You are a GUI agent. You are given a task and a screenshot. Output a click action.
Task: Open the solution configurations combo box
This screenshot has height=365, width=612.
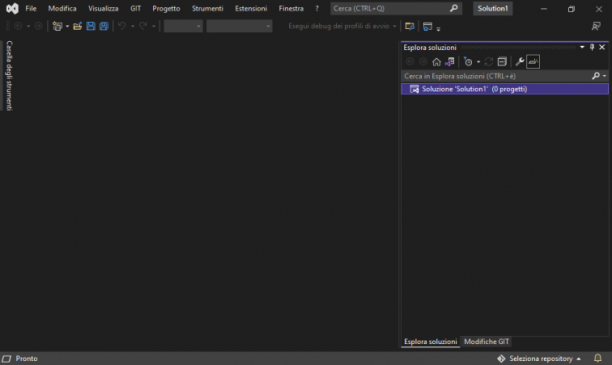(183, 26)
